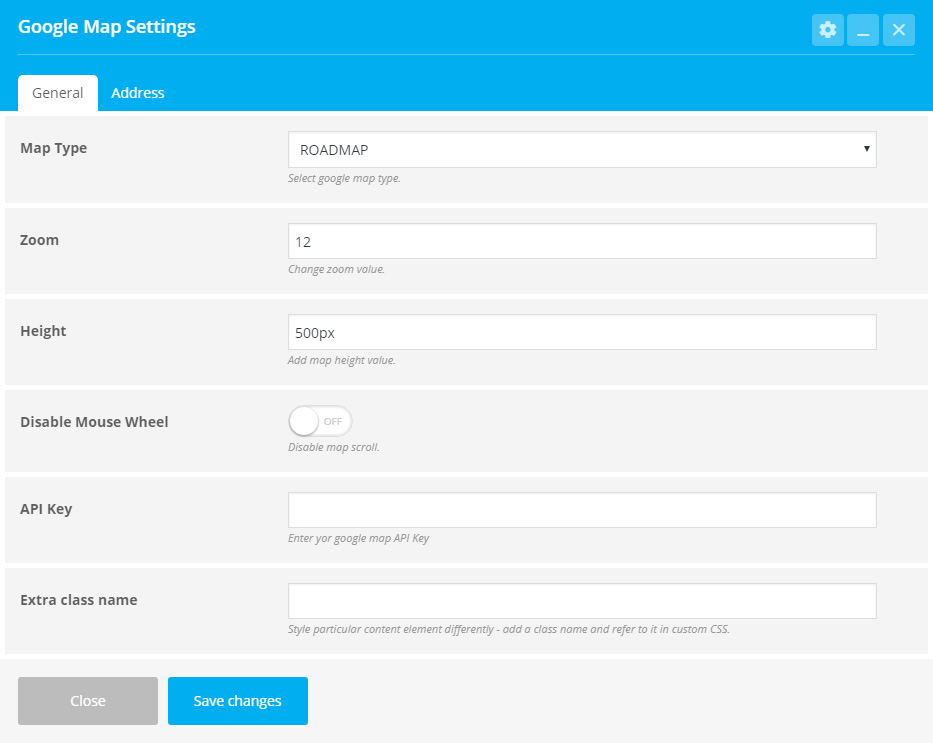
Task: Switch to the Address tab
Action: (137, 93)
